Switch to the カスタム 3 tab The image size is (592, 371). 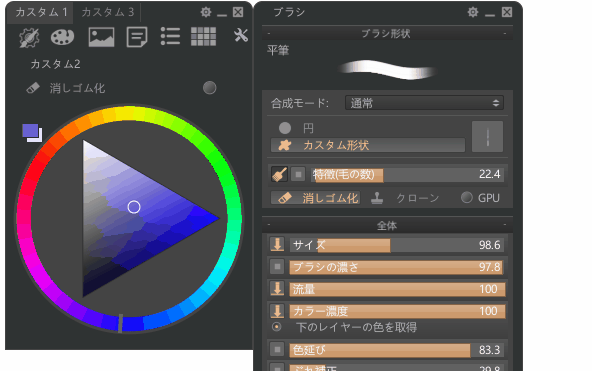tap(108, 12)
